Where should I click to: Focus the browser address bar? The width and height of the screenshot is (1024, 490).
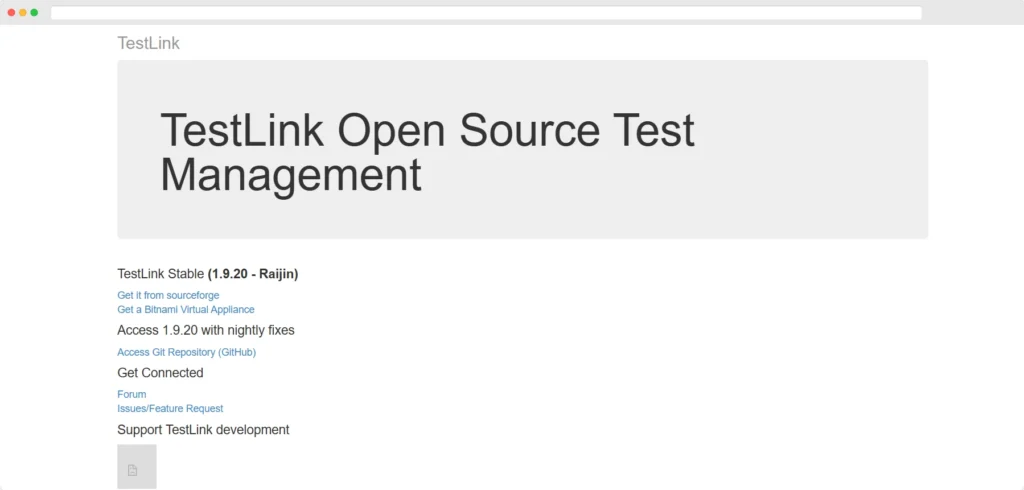[x=486, y=13]
